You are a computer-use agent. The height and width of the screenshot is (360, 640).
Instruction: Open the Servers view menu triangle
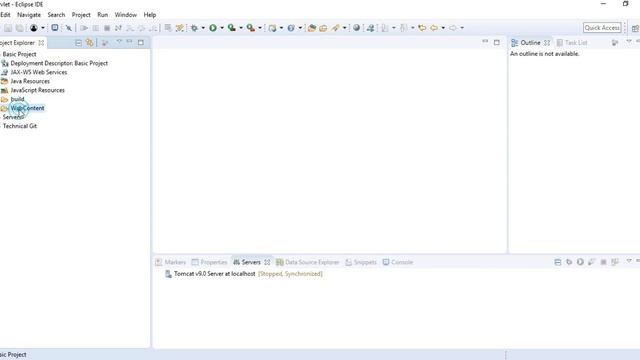coord(629,261)
